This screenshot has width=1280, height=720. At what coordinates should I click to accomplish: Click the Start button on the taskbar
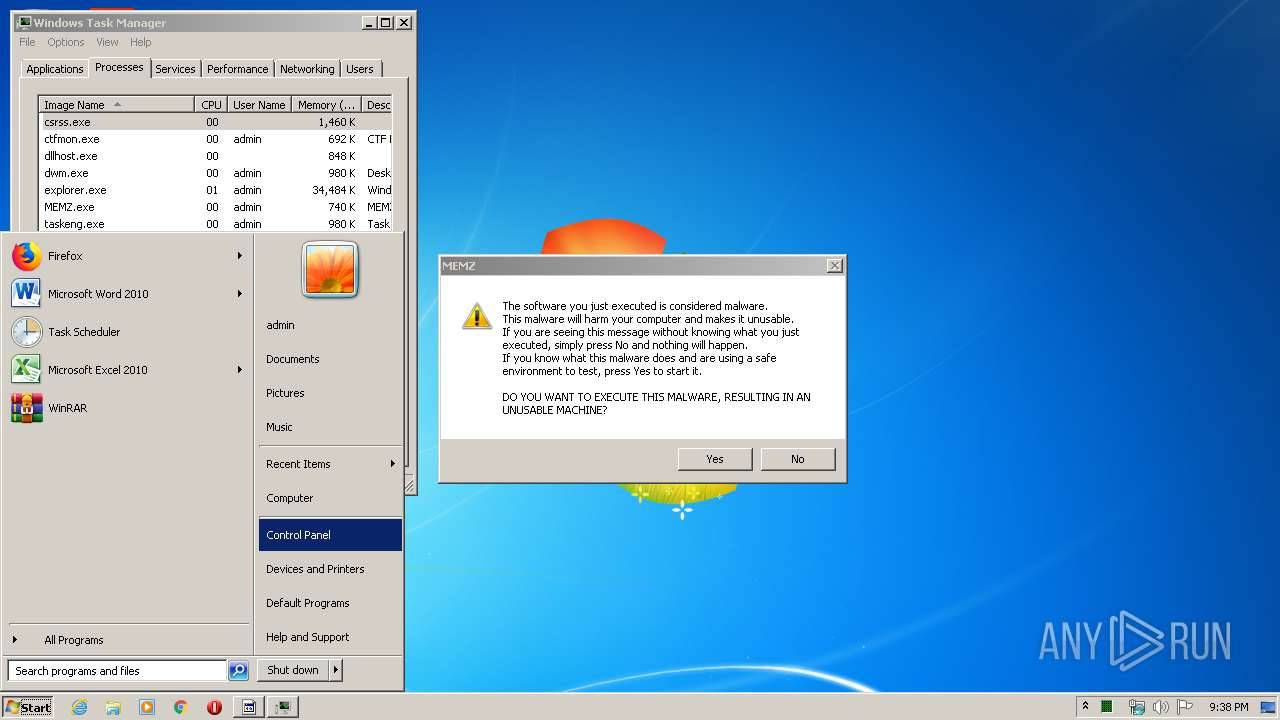coord(28,707)
